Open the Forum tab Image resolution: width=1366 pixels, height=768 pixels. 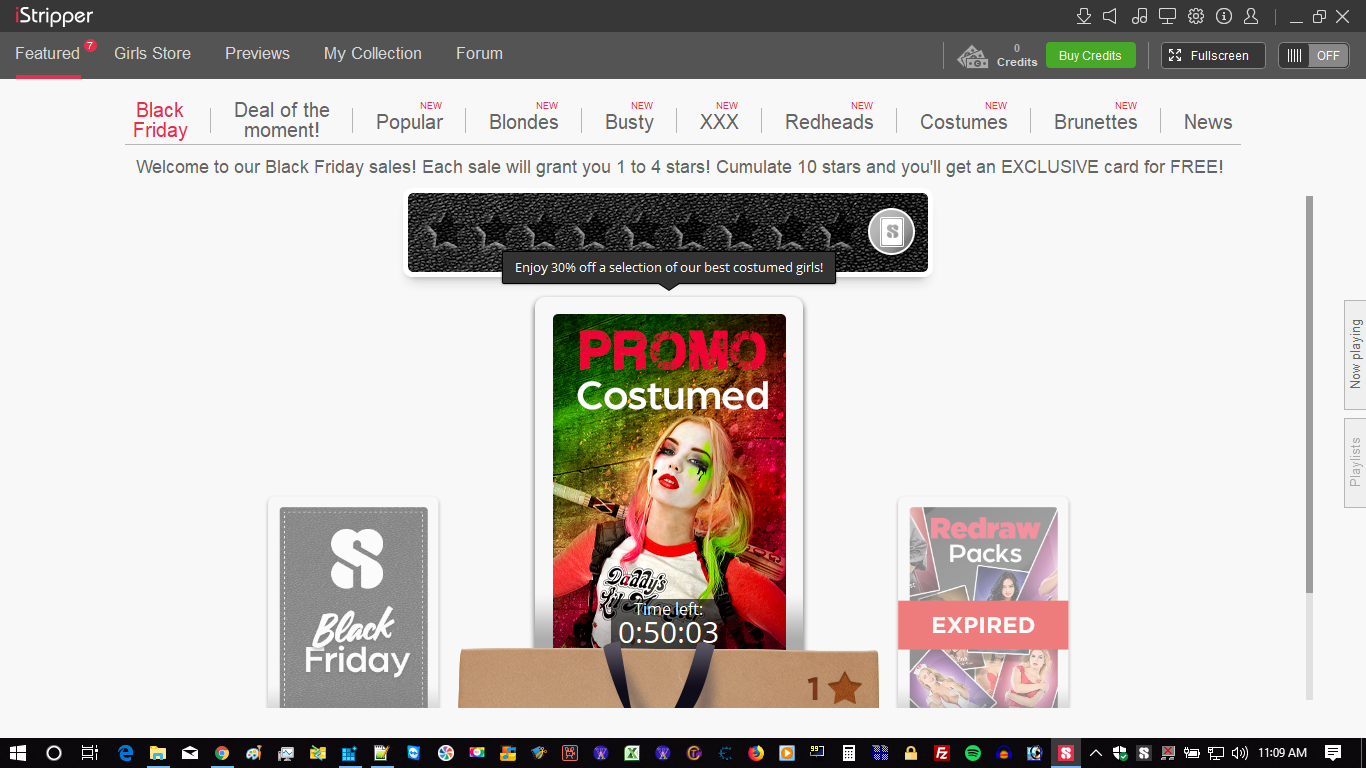[x=479, y=54]
